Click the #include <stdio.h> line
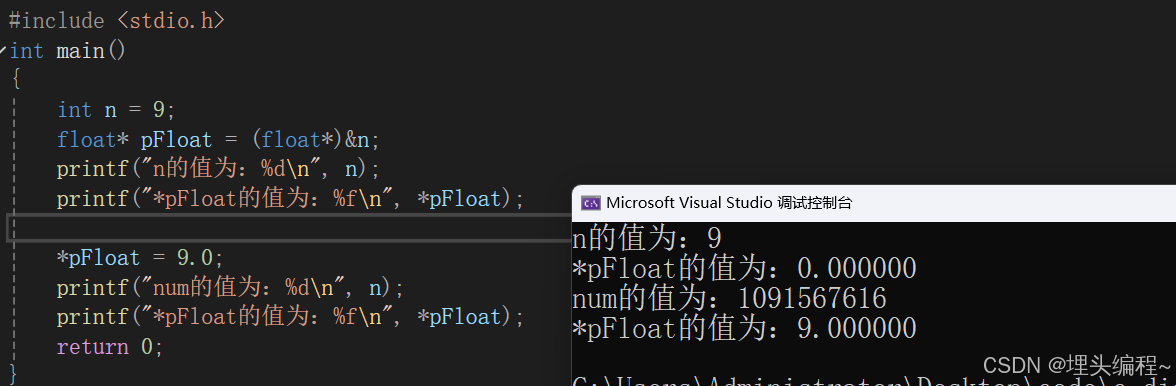Screen dimensions: 1176x386 pos(116,20)
